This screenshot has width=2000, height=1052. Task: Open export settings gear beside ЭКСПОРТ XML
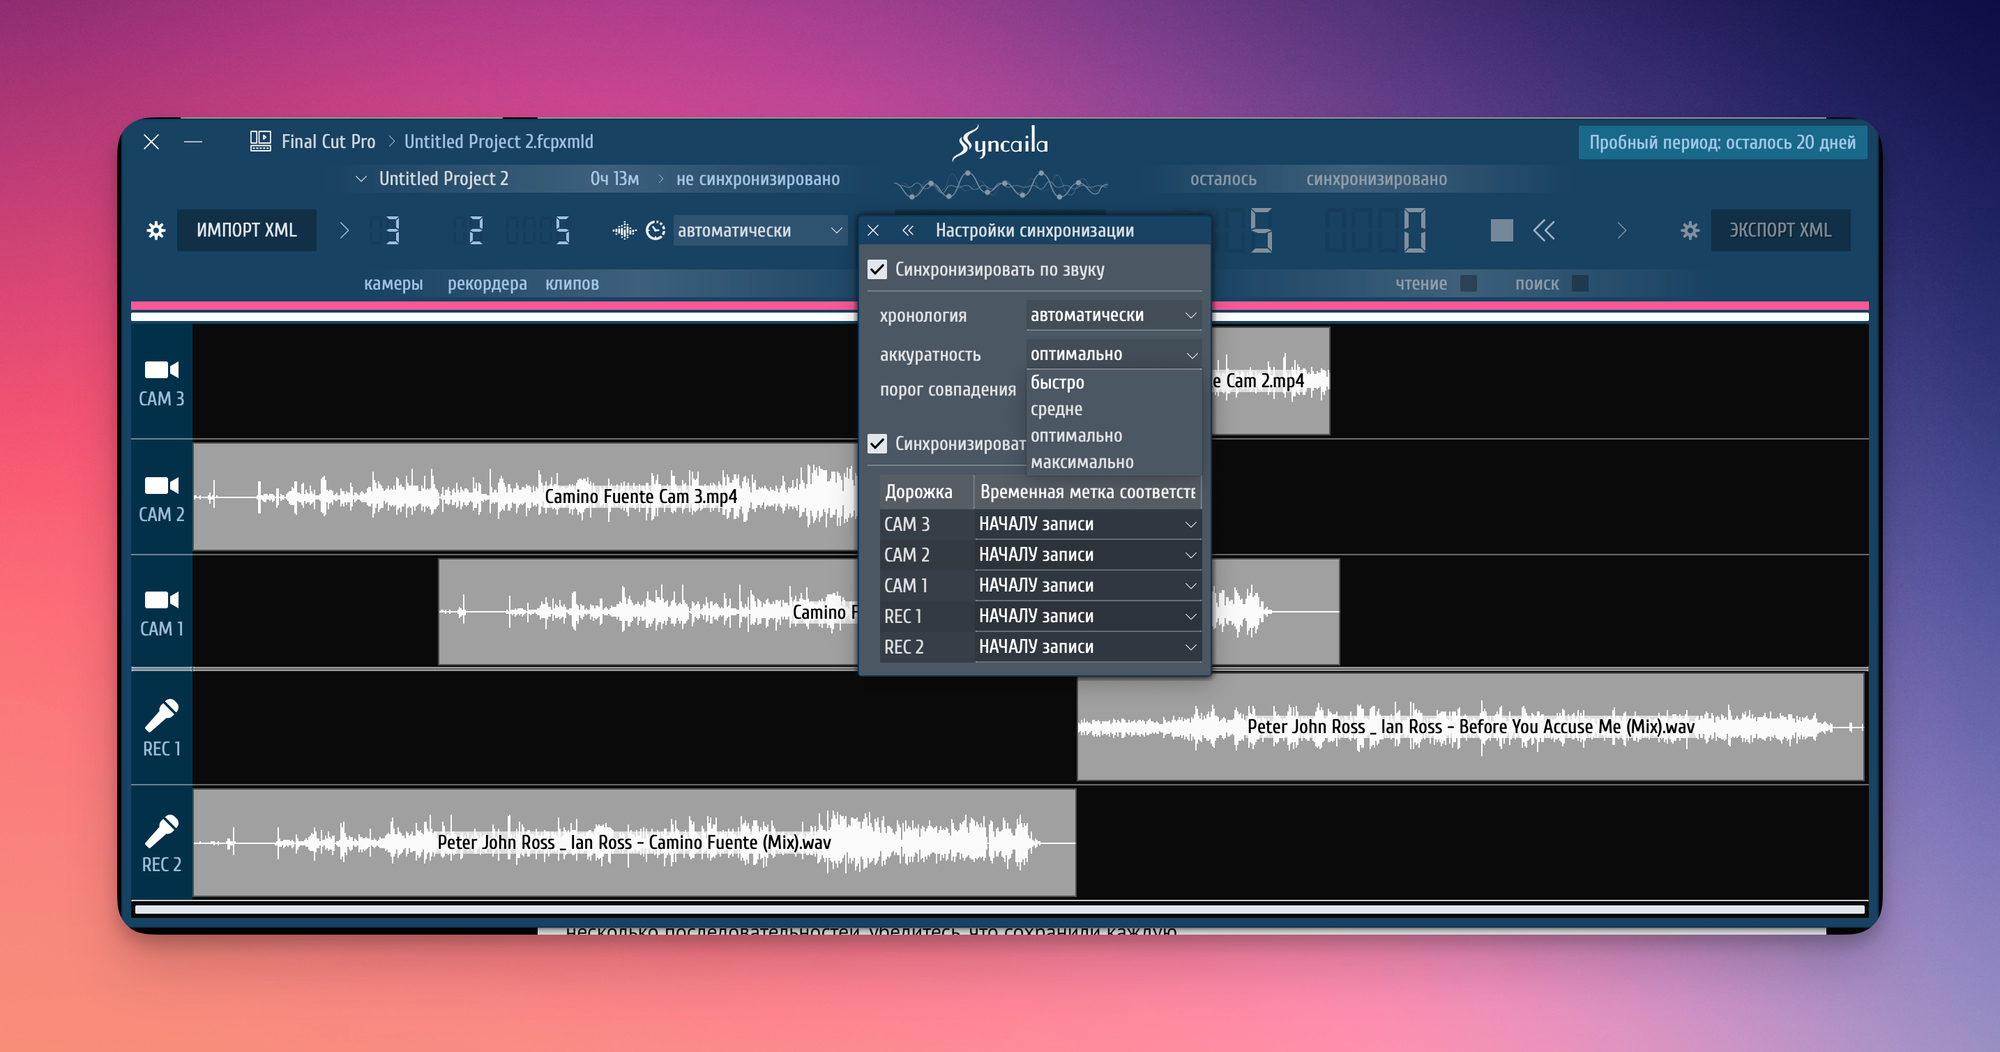pos(1690,231)
